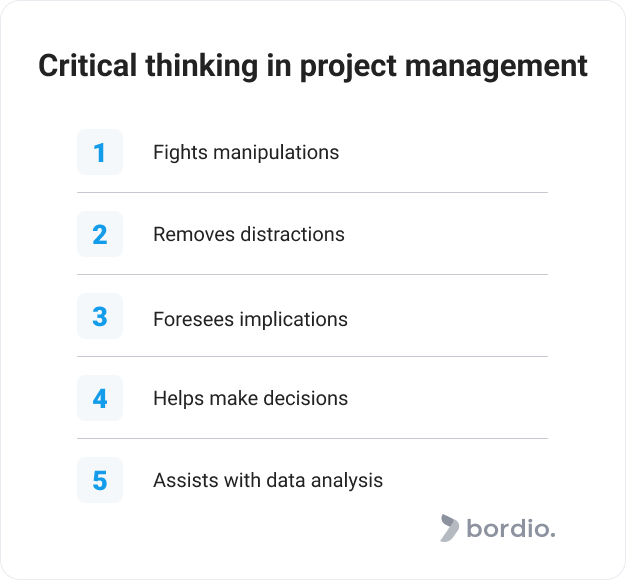
Task: Select the 'Fights manipulations' text
Action: [246, 152]
